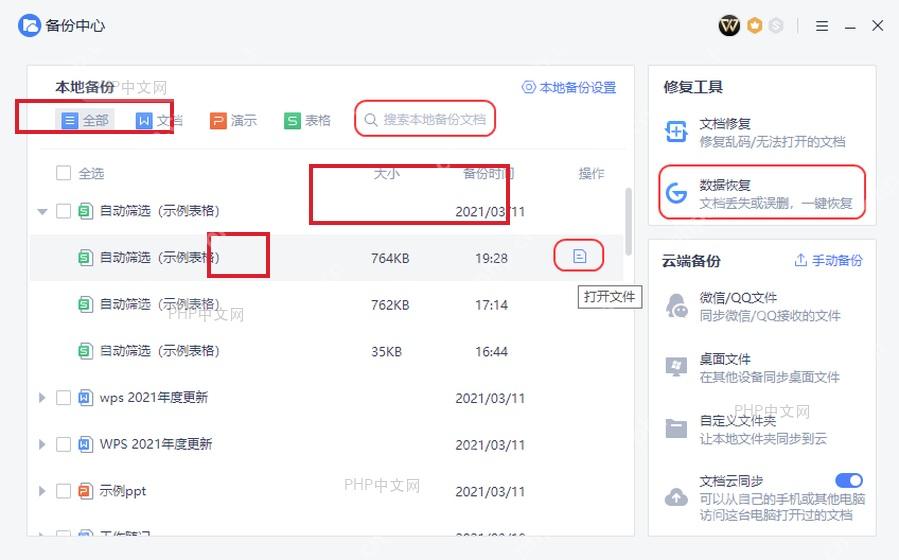Viewport: 899px width, 560px height.
Task: Click the Backup Center logo icon
Action: pos(29,25)
